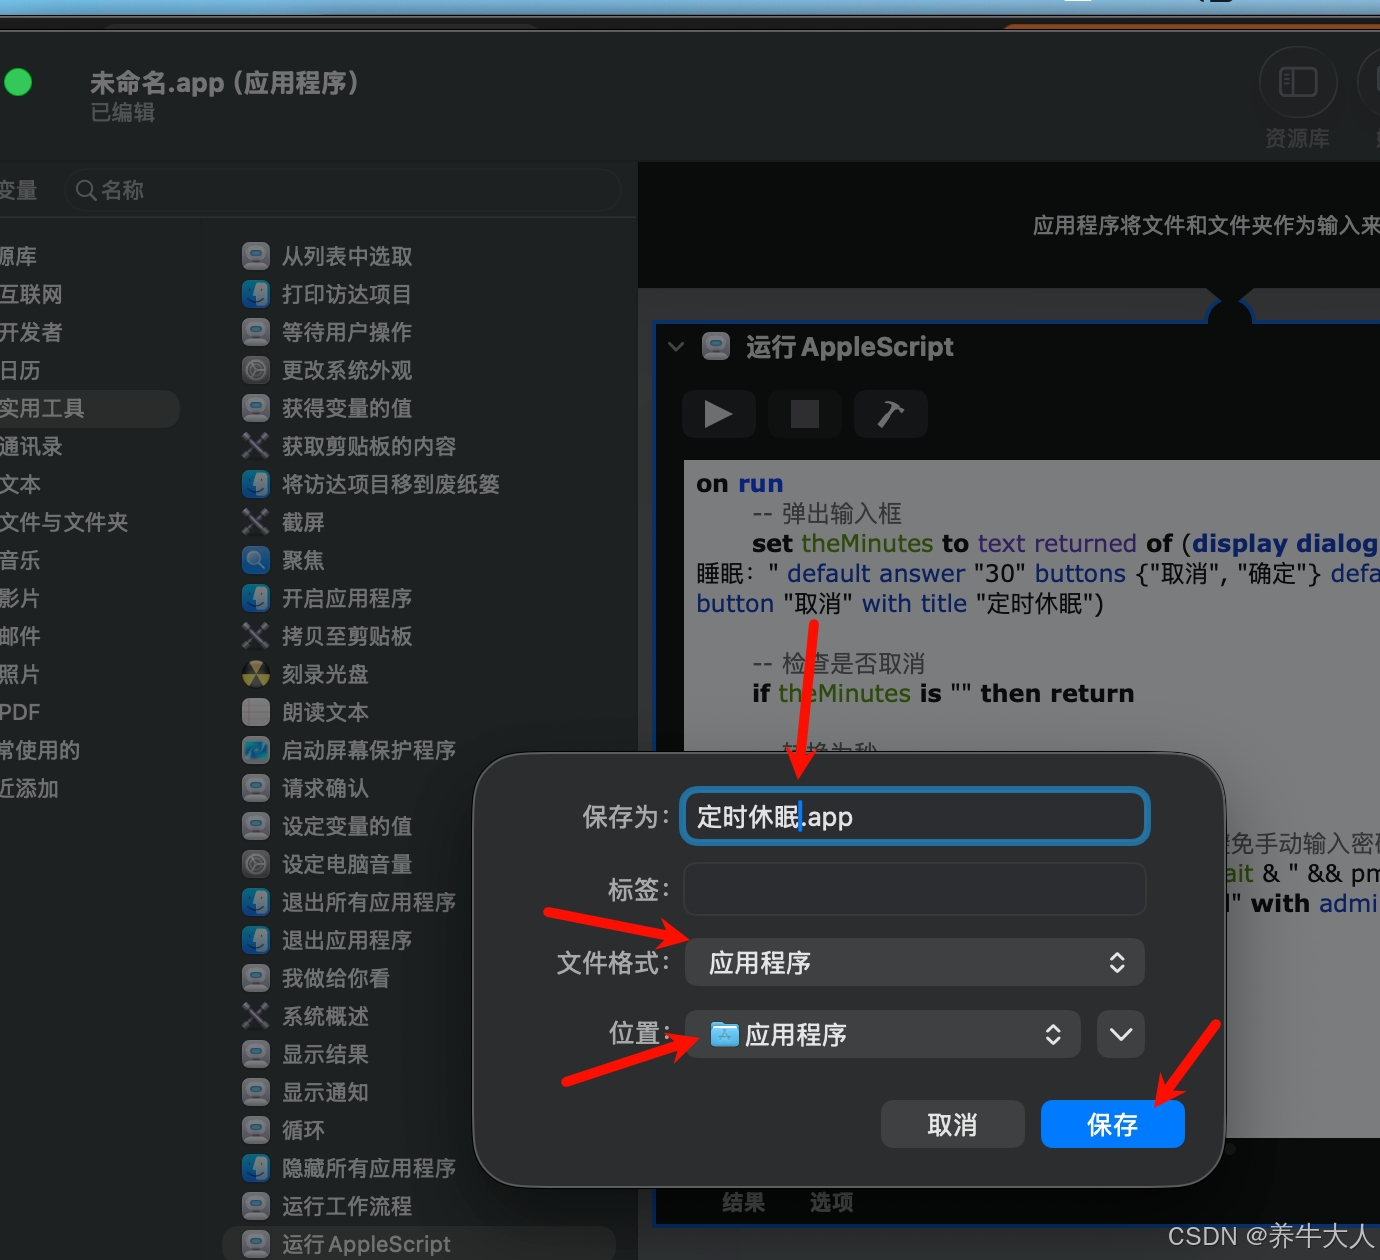Screen dimensions: 1380x1260
Task: Select the 循环 action
Action: 283,1131
